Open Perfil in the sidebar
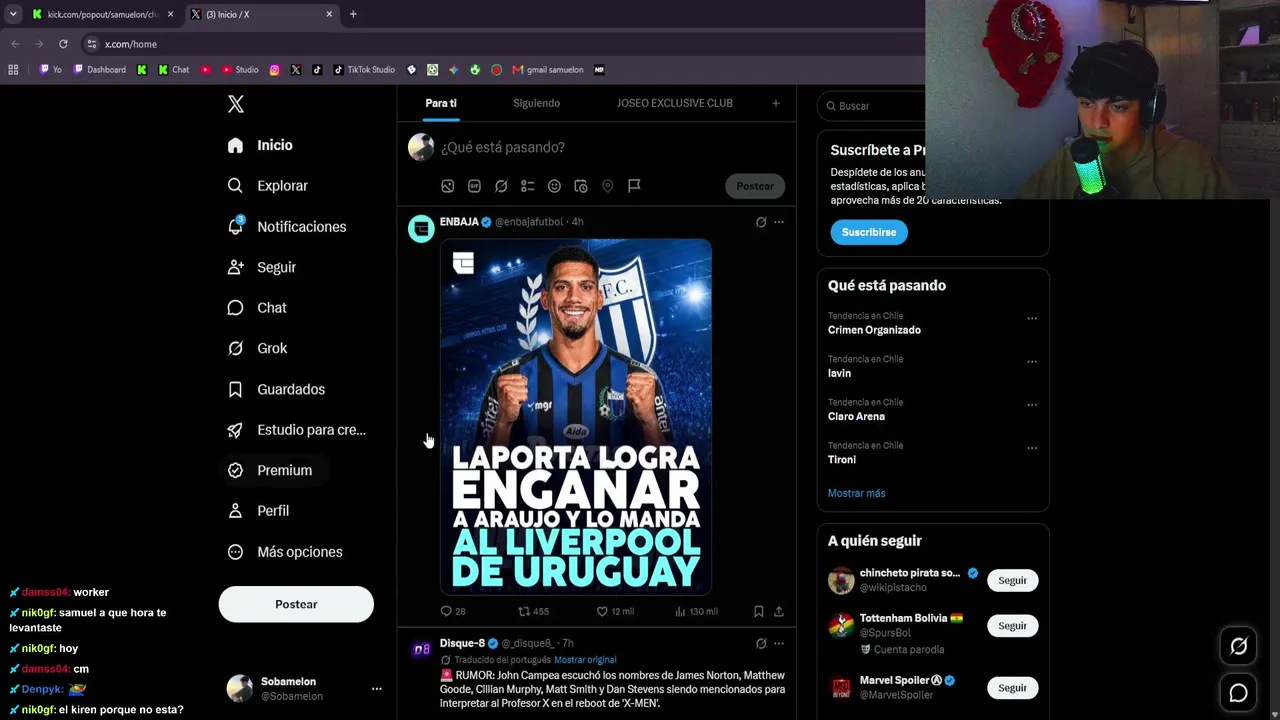Screen dimensions: 1280x720 pos(258,511)
